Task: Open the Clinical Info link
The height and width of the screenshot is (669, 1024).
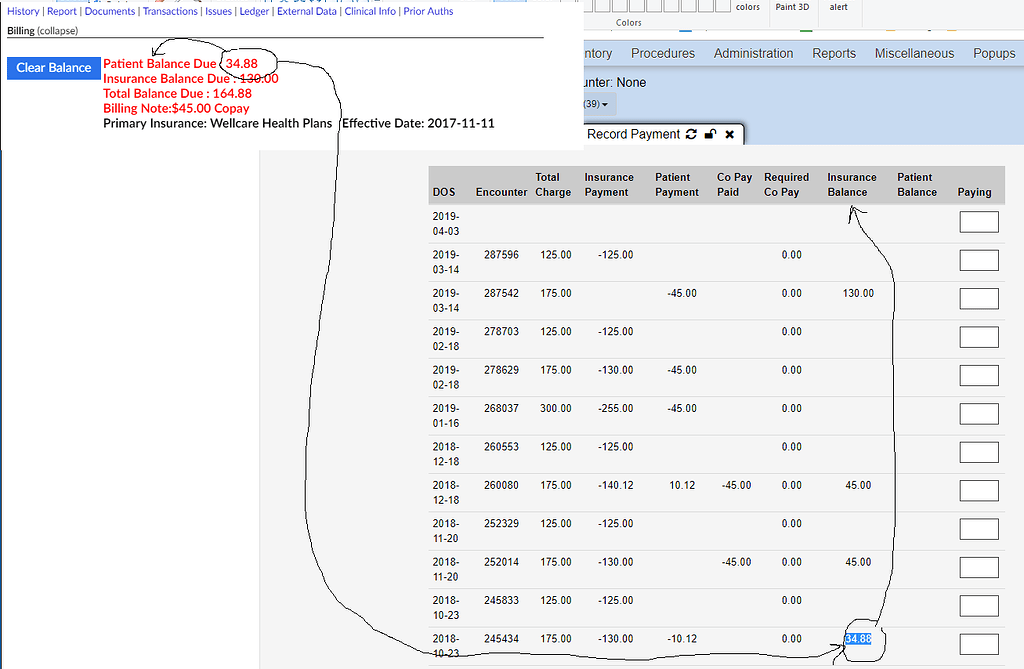Action: point(372,11)
